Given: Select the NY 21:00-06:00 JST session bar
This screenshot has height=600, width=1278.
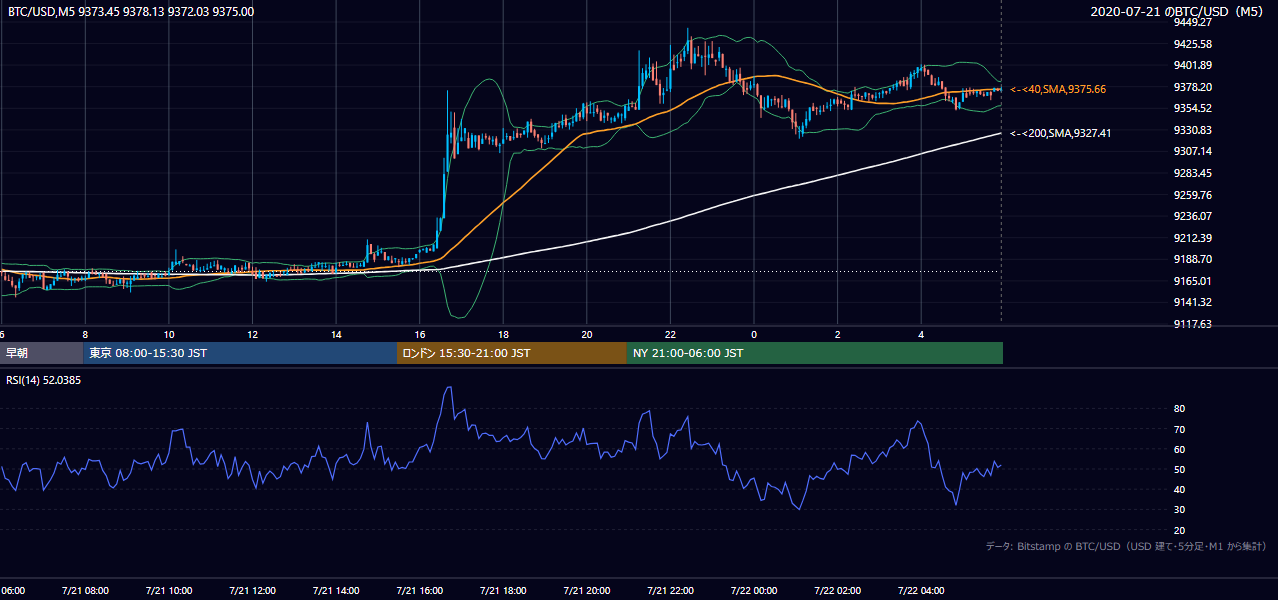Looking at the screenshot, I should [815, 353].
